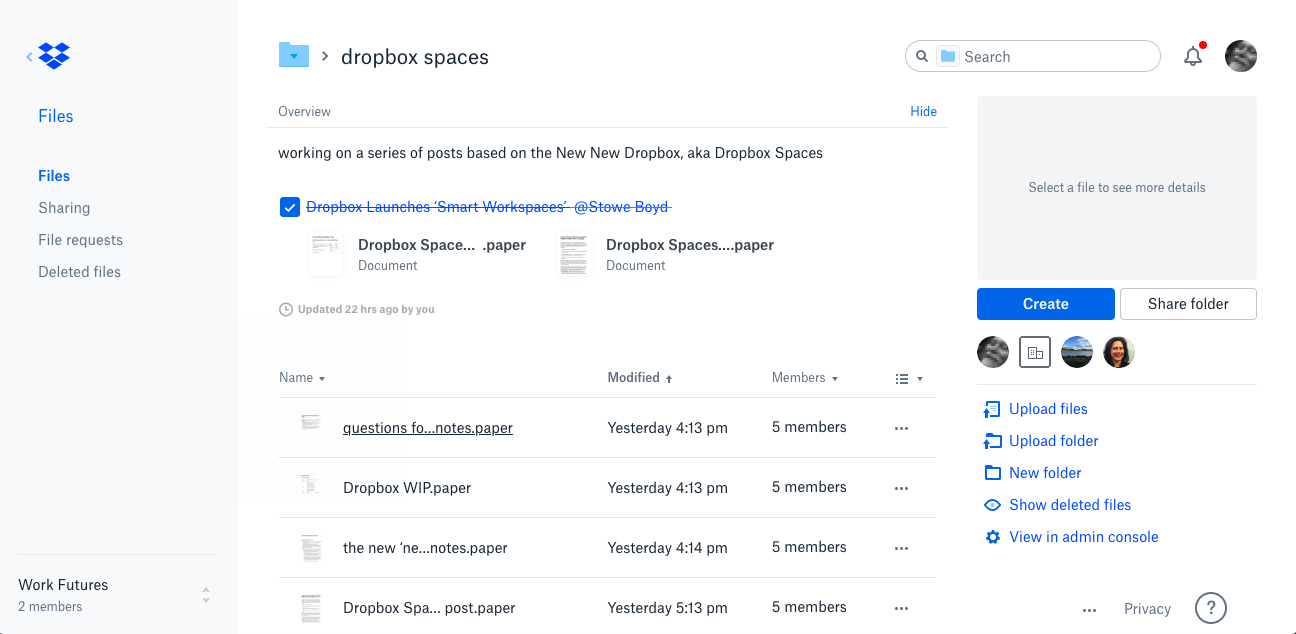Click the Upload files icon
Image resolution: width=1296 pixels, height=634 pixels.
pyautogui.click(x=992, y=409)
